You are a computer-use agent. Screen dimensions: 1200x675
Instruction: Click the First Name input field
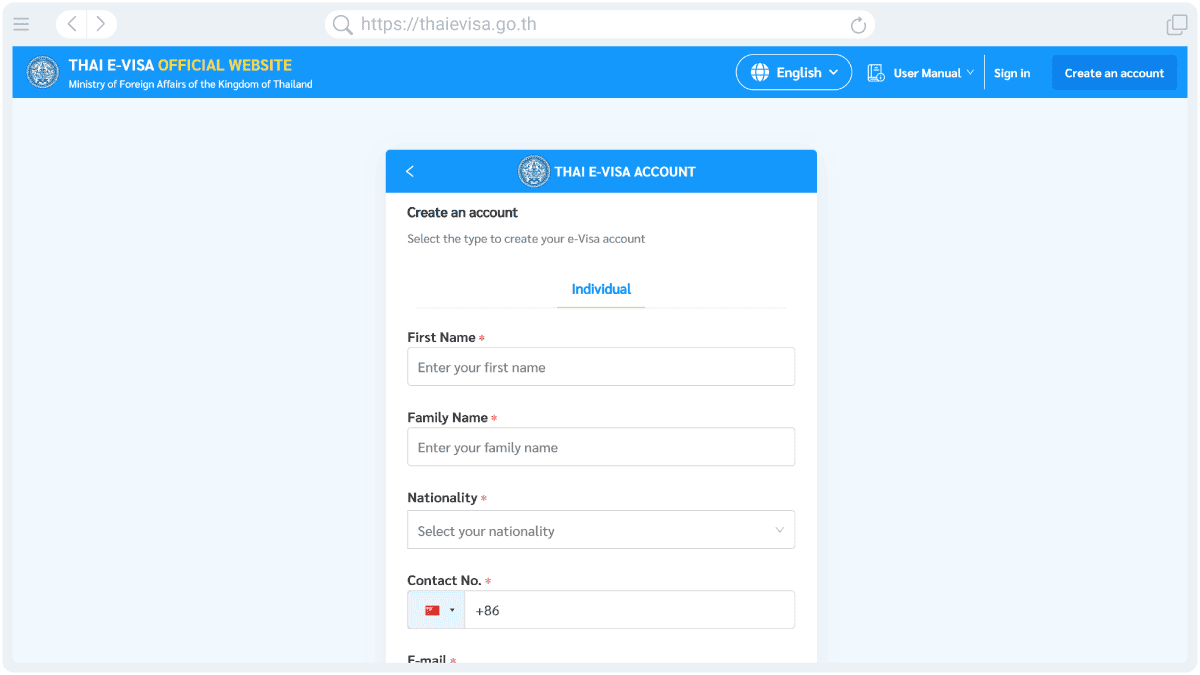point(600,366)
